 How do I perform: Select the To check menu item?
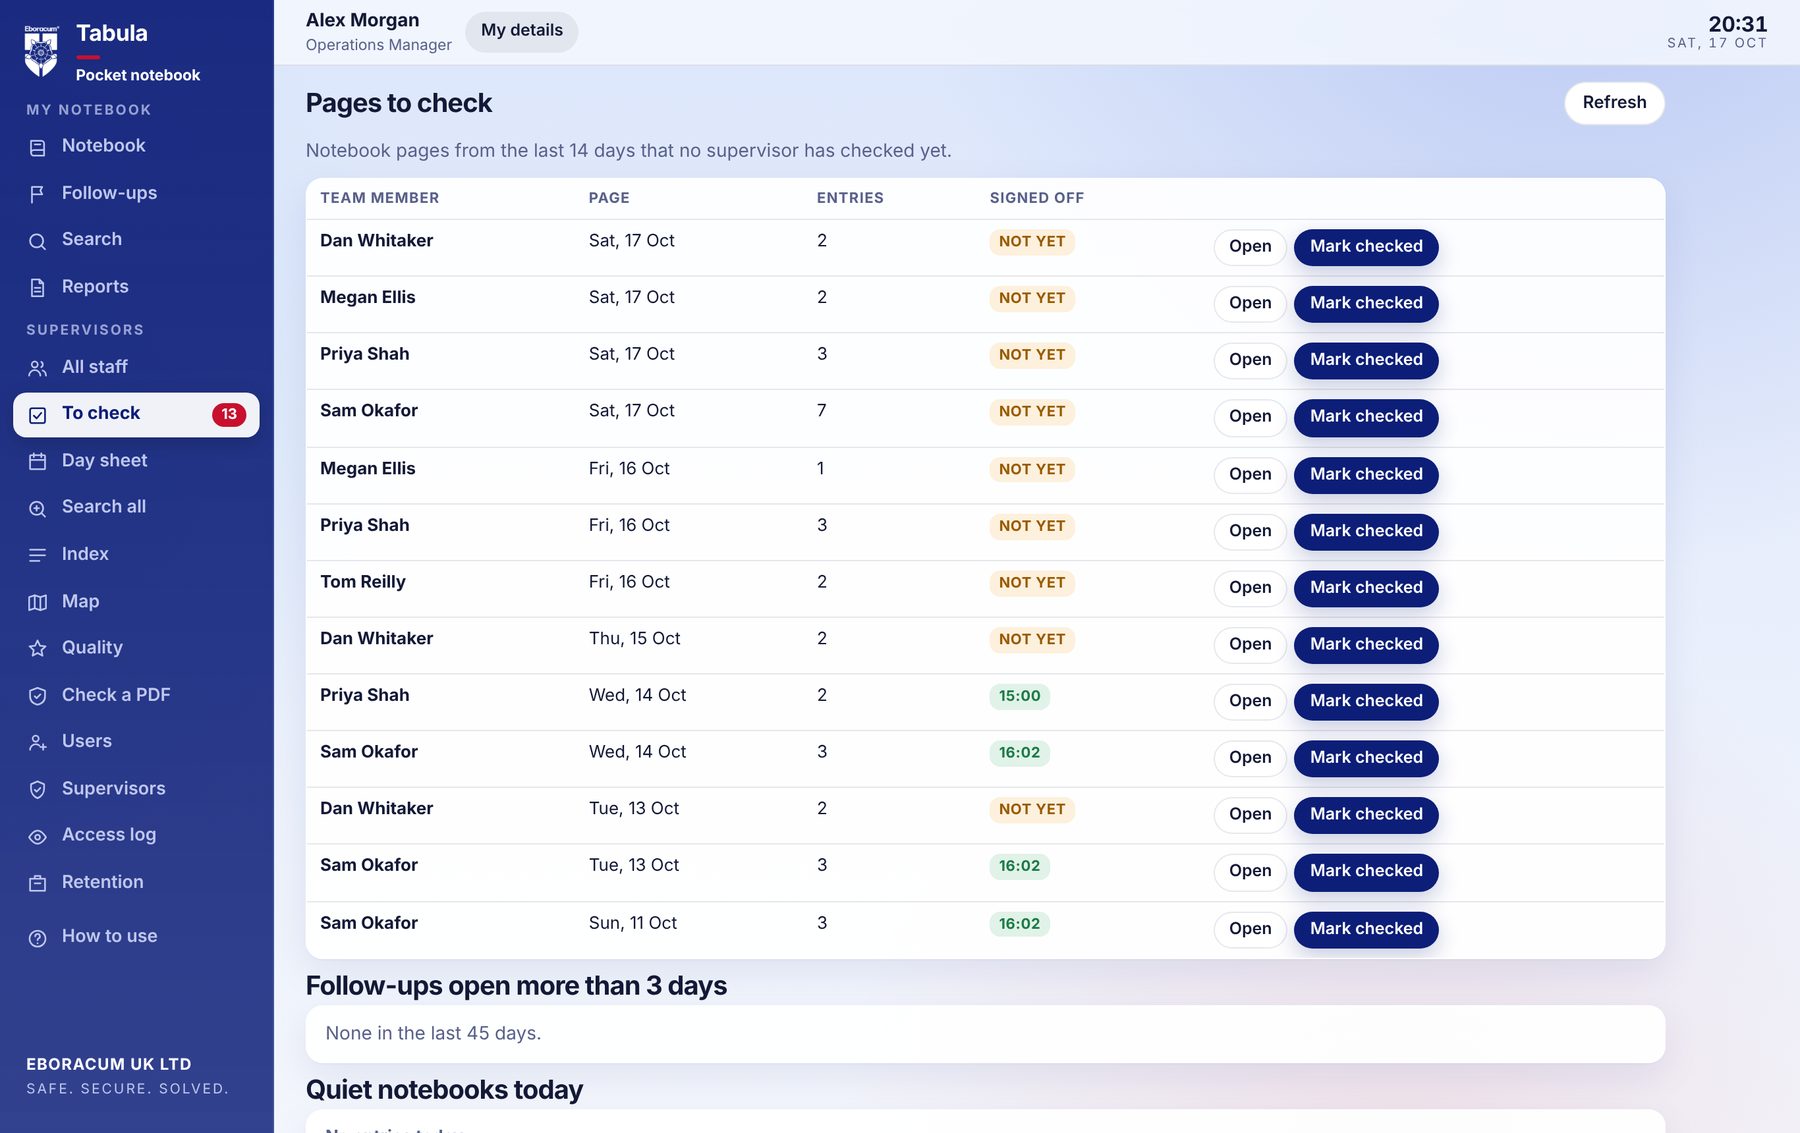[x=136, y=415]
